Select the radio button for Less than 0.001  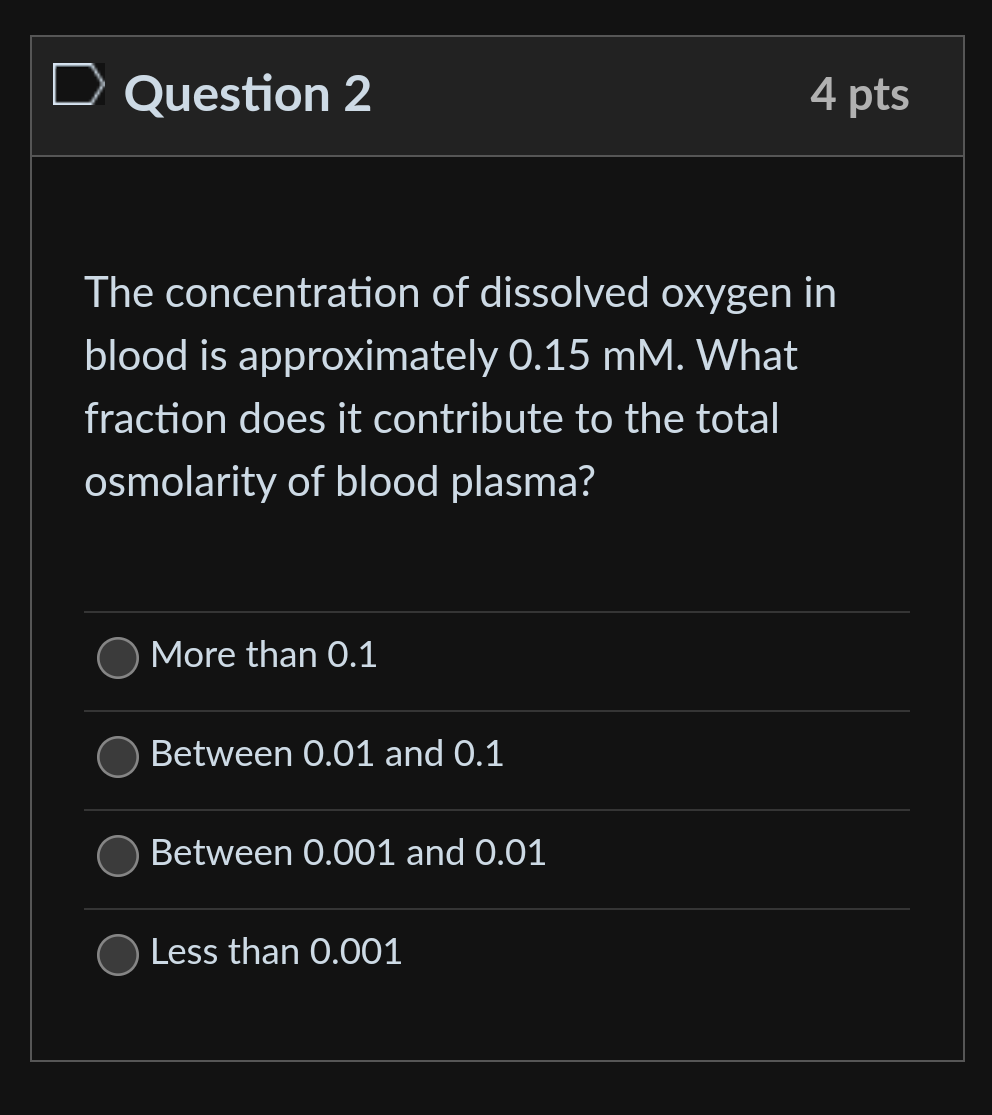(x=117, y=955)
